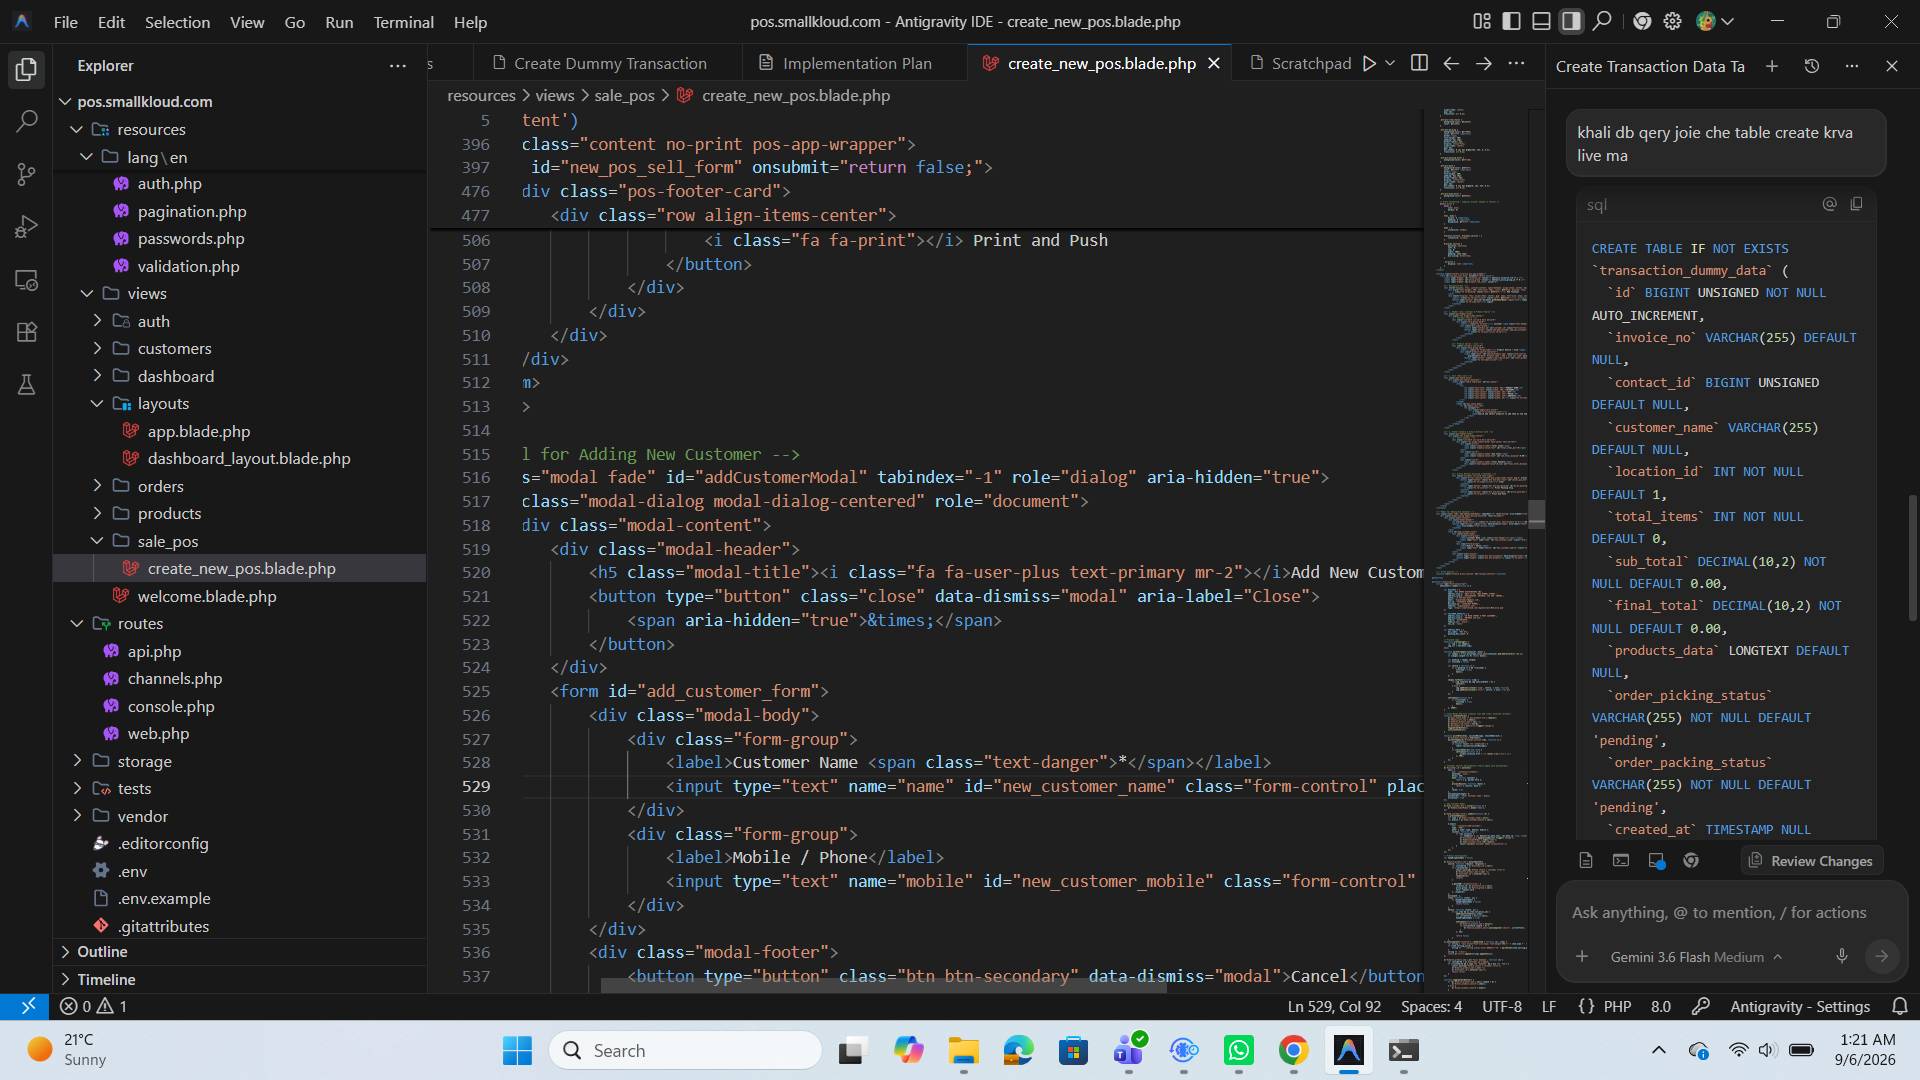Toggle the primary sidebar layout button
This screenshot has height=1080, width=1920.
[x=1511, y=21]
